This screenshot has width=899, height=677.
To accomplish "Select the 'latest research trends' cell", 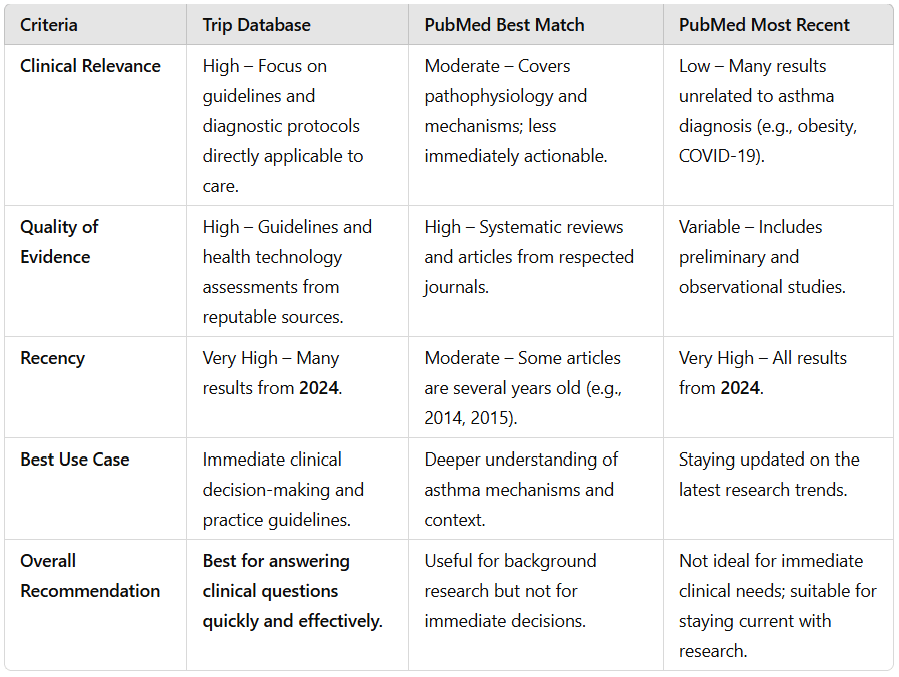I will click(769, 475).
